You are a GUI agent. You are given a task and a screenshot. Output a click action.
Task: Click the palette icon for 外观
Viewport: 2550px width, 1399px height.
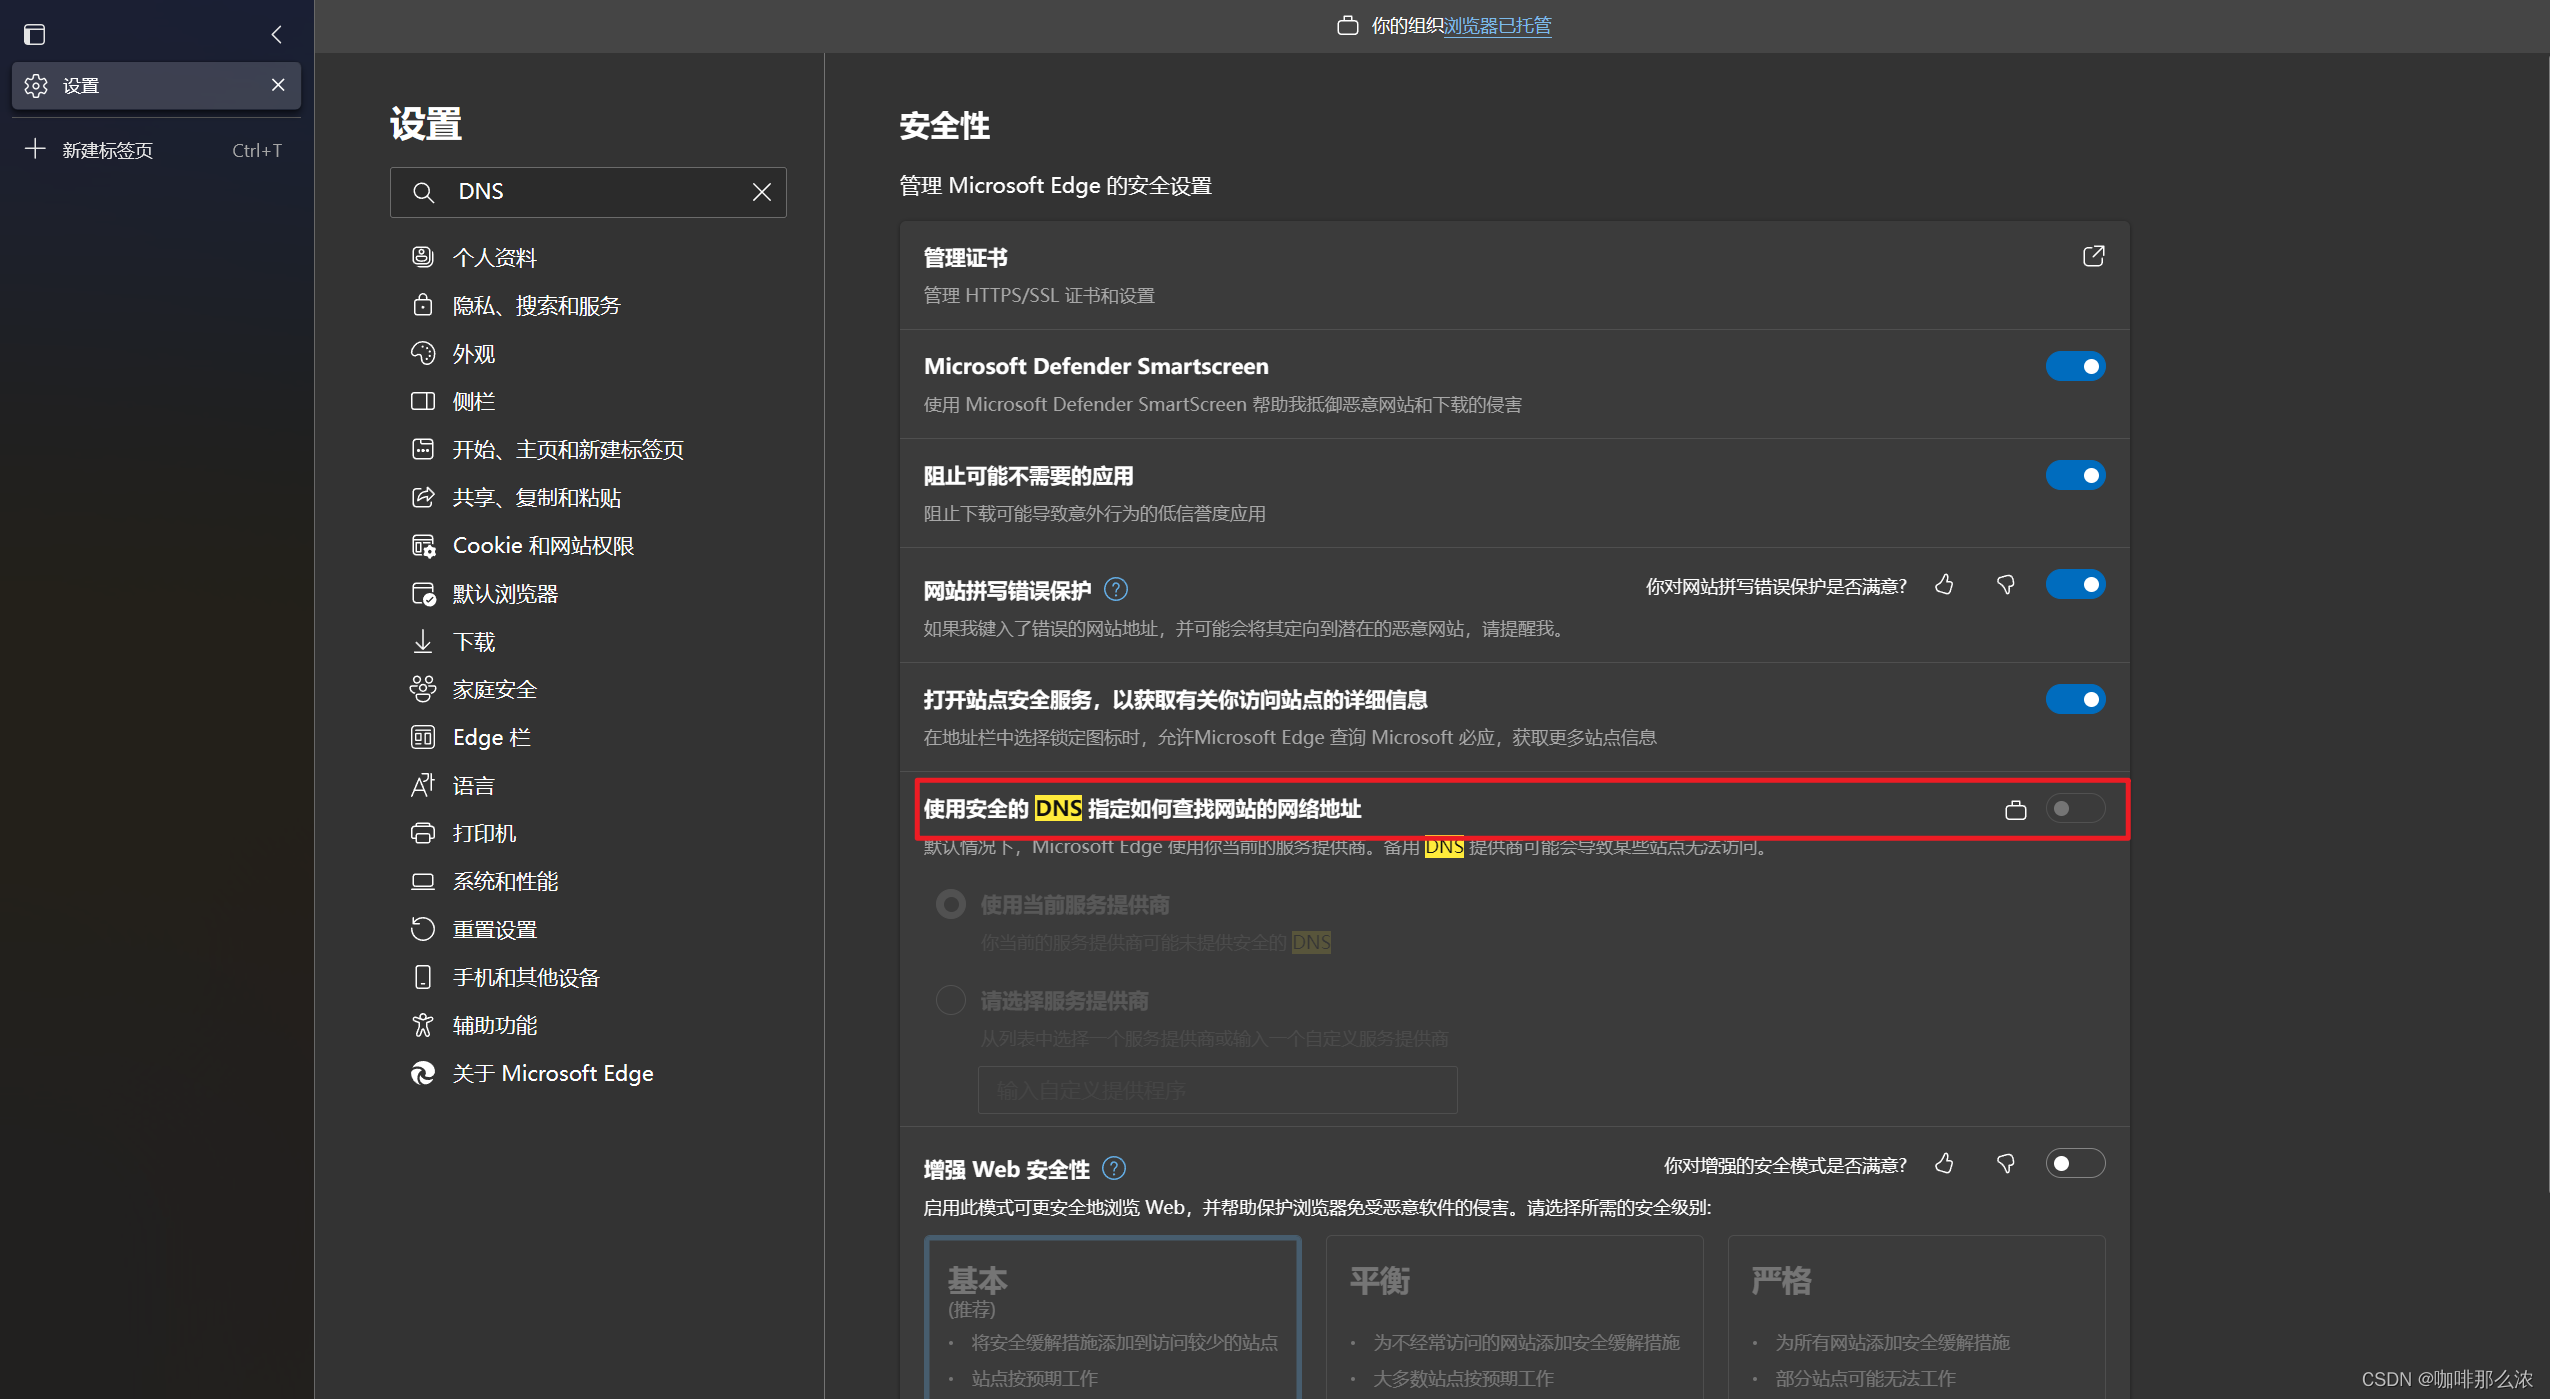[423, 353]
